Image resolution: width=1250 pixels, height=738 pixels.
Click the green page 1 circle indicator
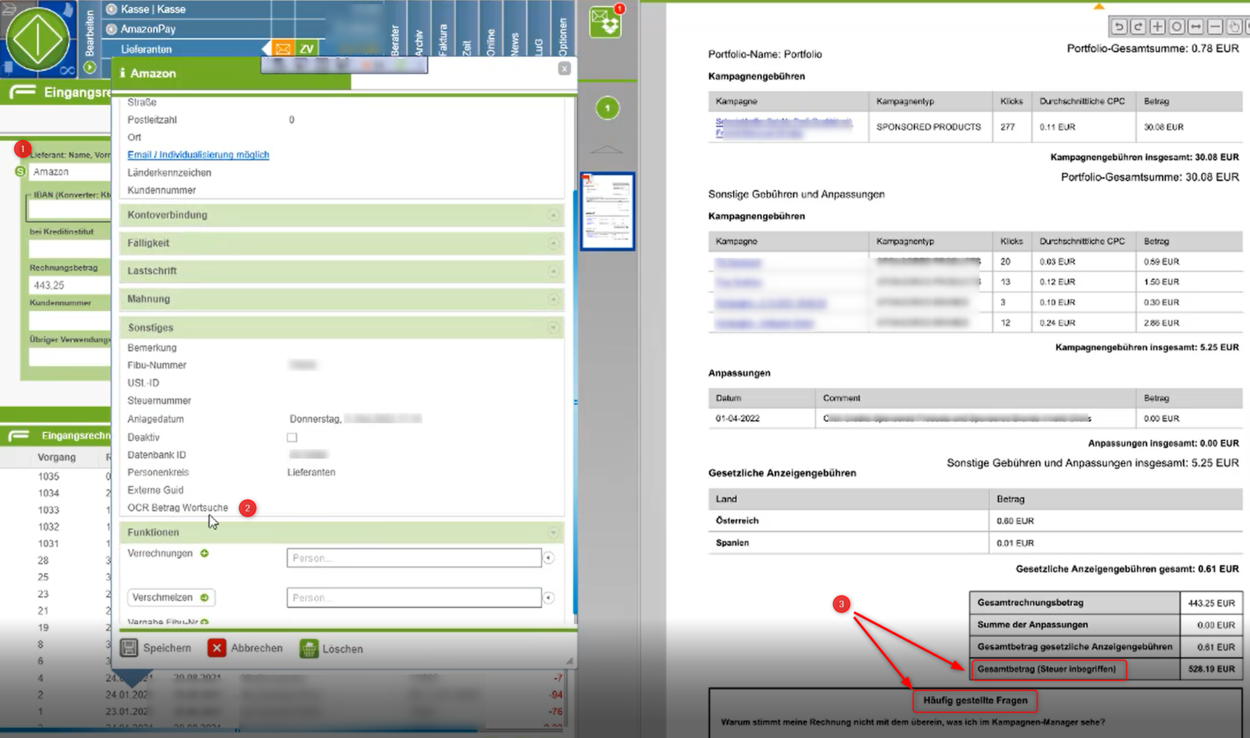point(607,108)
